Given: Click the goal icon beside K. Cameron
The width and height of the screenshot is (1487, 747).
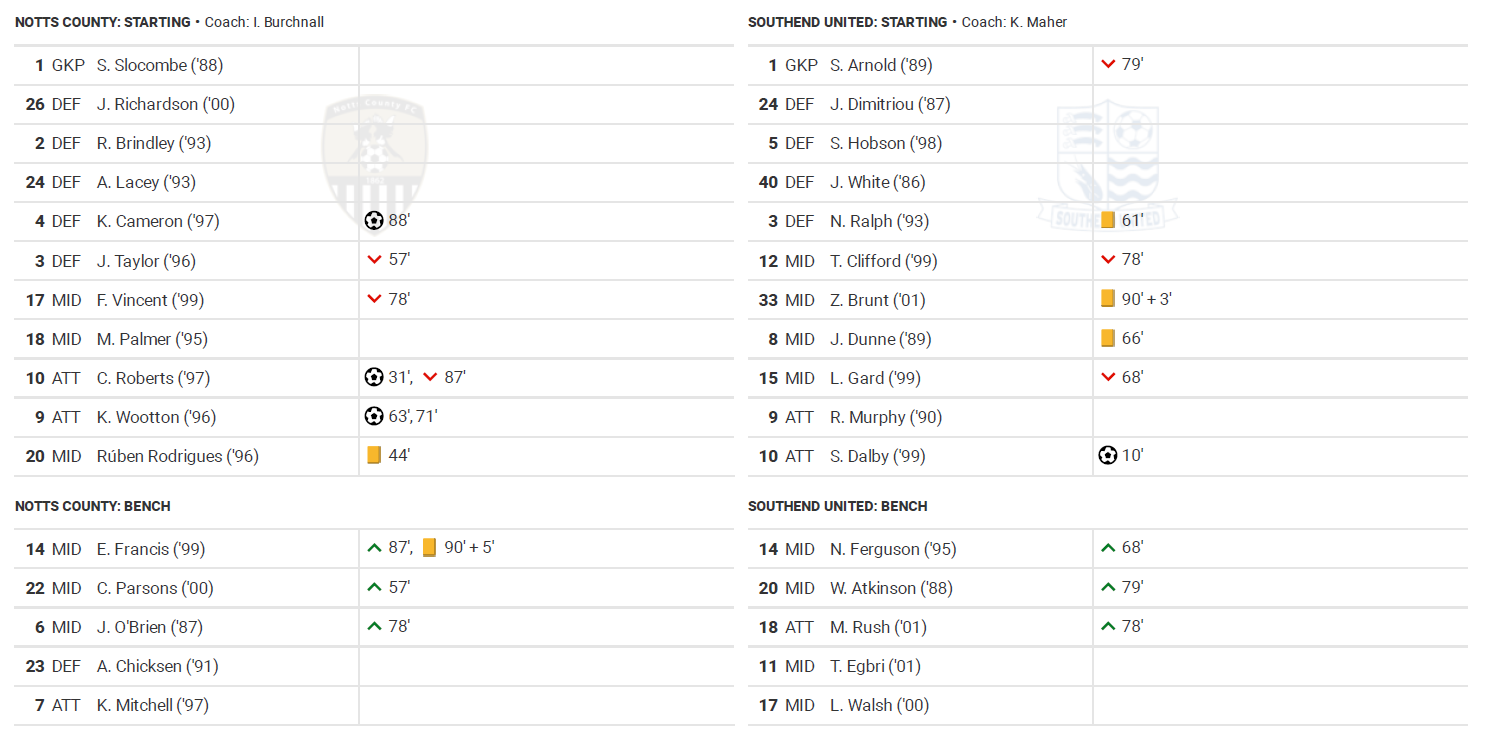Looking at the screenshot, I should click(x=374, y=221).
